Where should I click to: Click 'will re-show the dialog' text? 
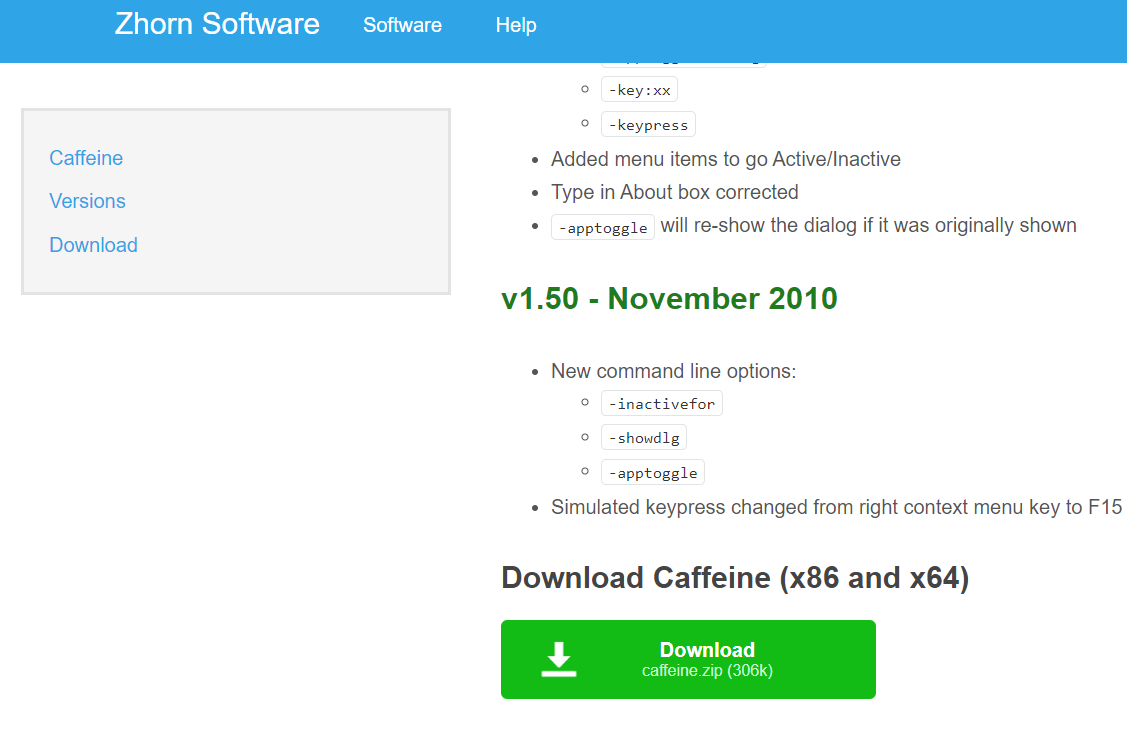[x=868, y=225]
